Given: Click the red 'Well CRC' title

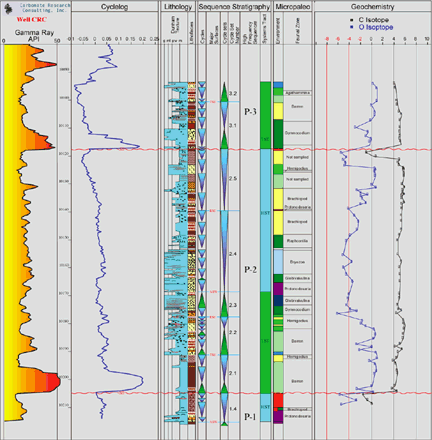Looking at the screenshot, I should click(31, 20).
